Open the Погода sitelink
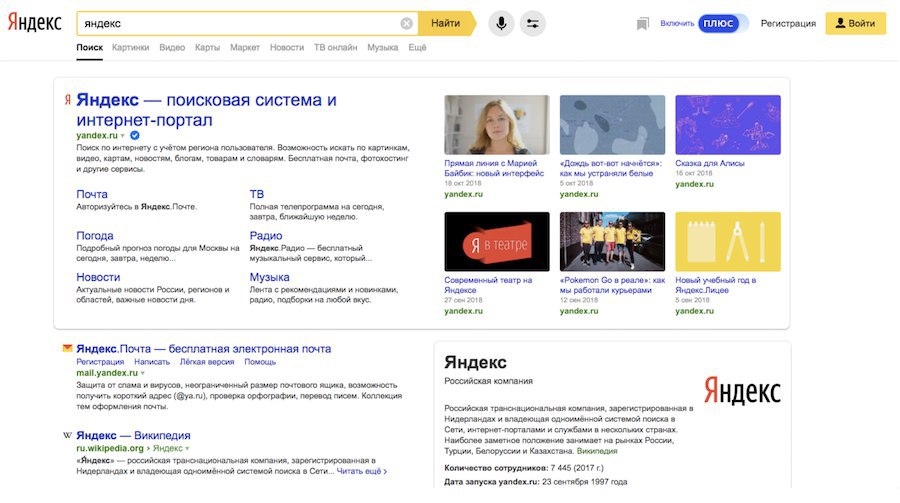 (x=95, y=235)
